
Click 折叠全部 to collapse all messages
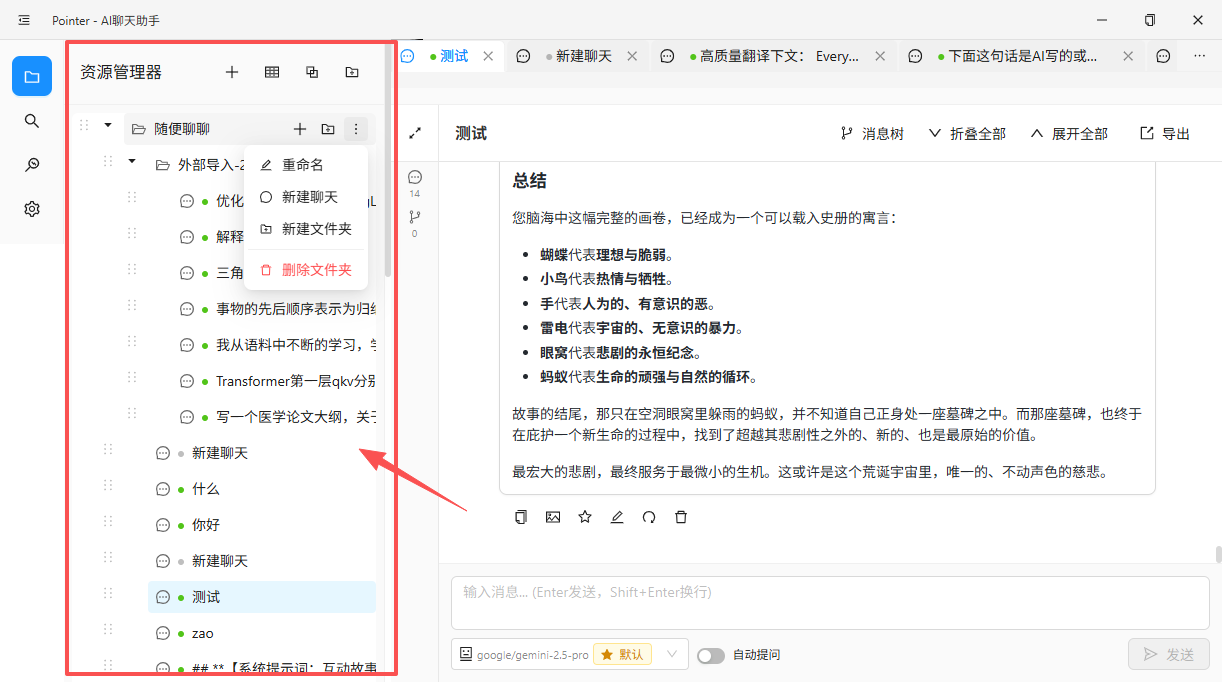tap(966, 133)
